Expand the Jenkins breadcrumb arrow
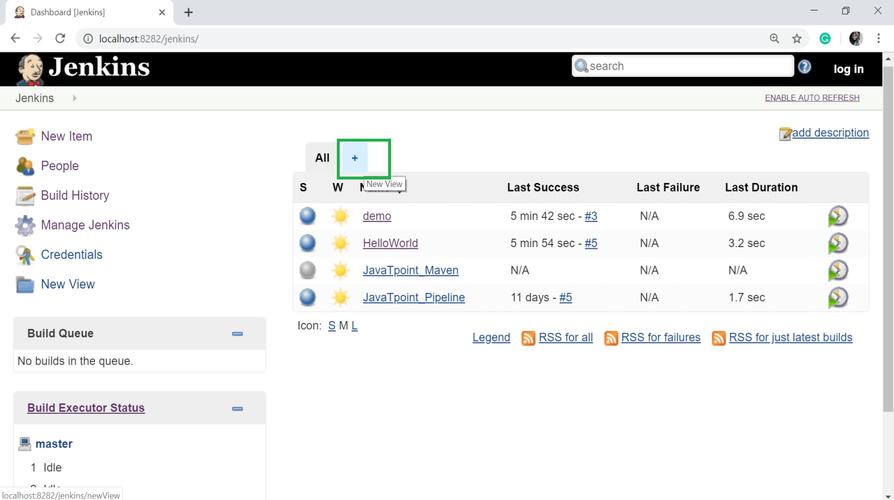 (x=74, y=98)
